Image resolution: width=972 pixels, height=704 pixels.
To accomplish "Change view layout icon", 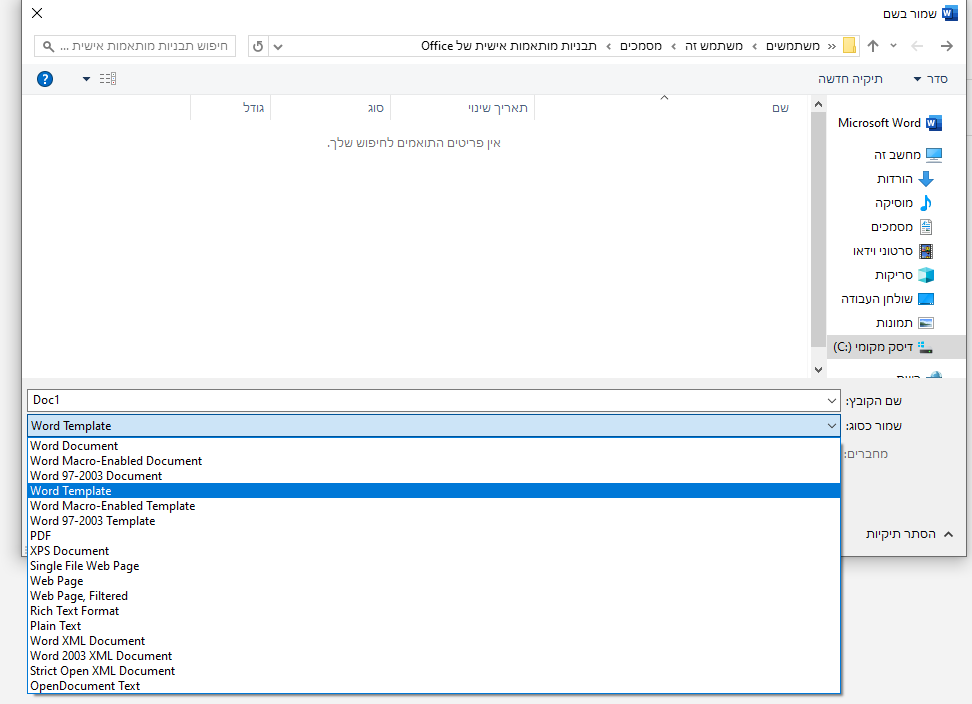I will point(108,79).
